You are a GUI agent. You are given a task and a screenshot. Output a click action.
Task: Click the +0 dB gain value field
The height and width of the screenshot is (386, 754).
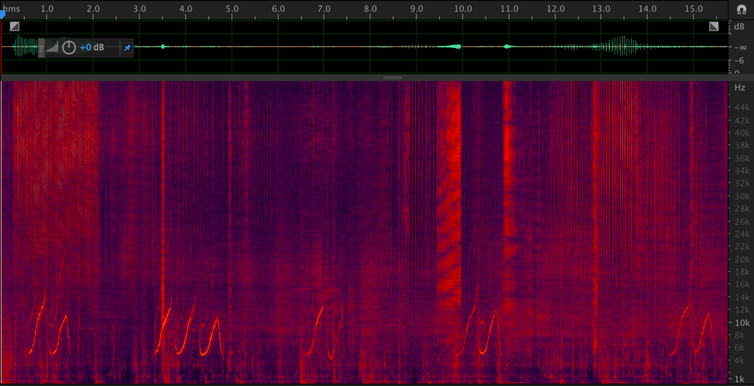(91, 48)
